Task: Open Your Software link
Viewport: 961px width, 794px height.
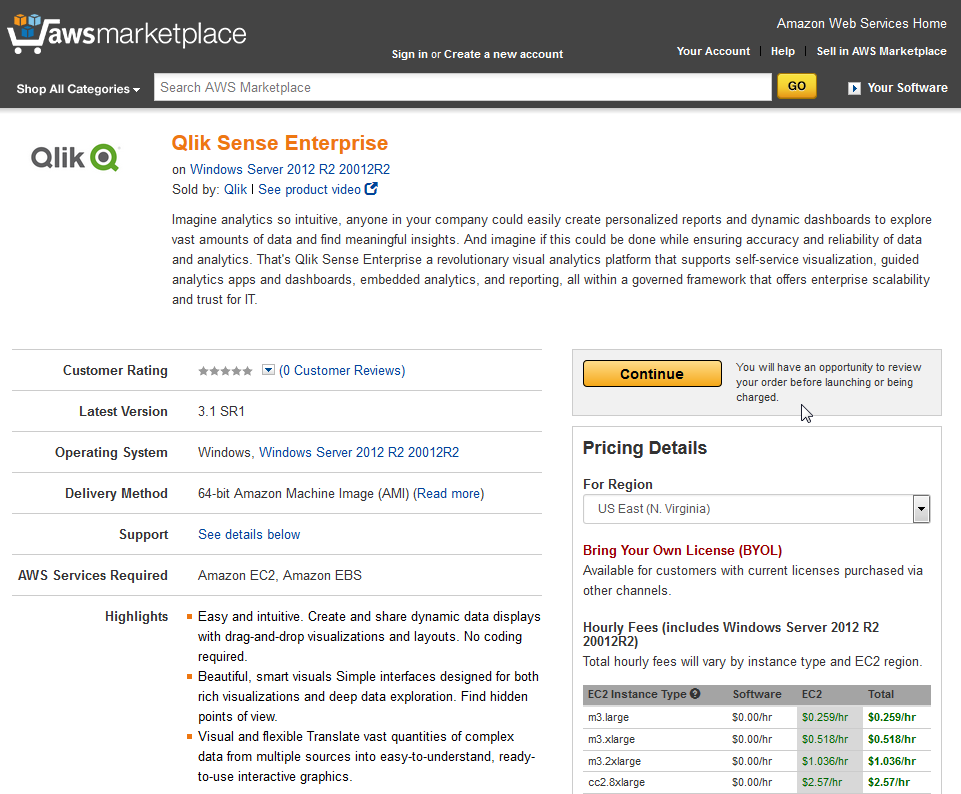Action: click(x=908, y=88)
